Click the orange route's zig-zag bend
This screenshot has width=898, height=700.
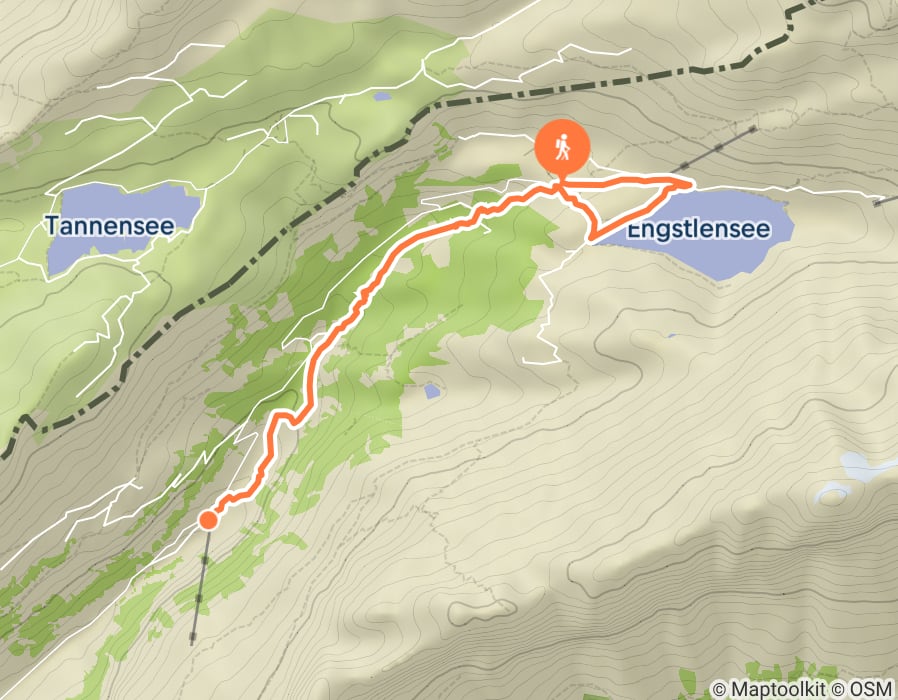click(x=285, y=416)
